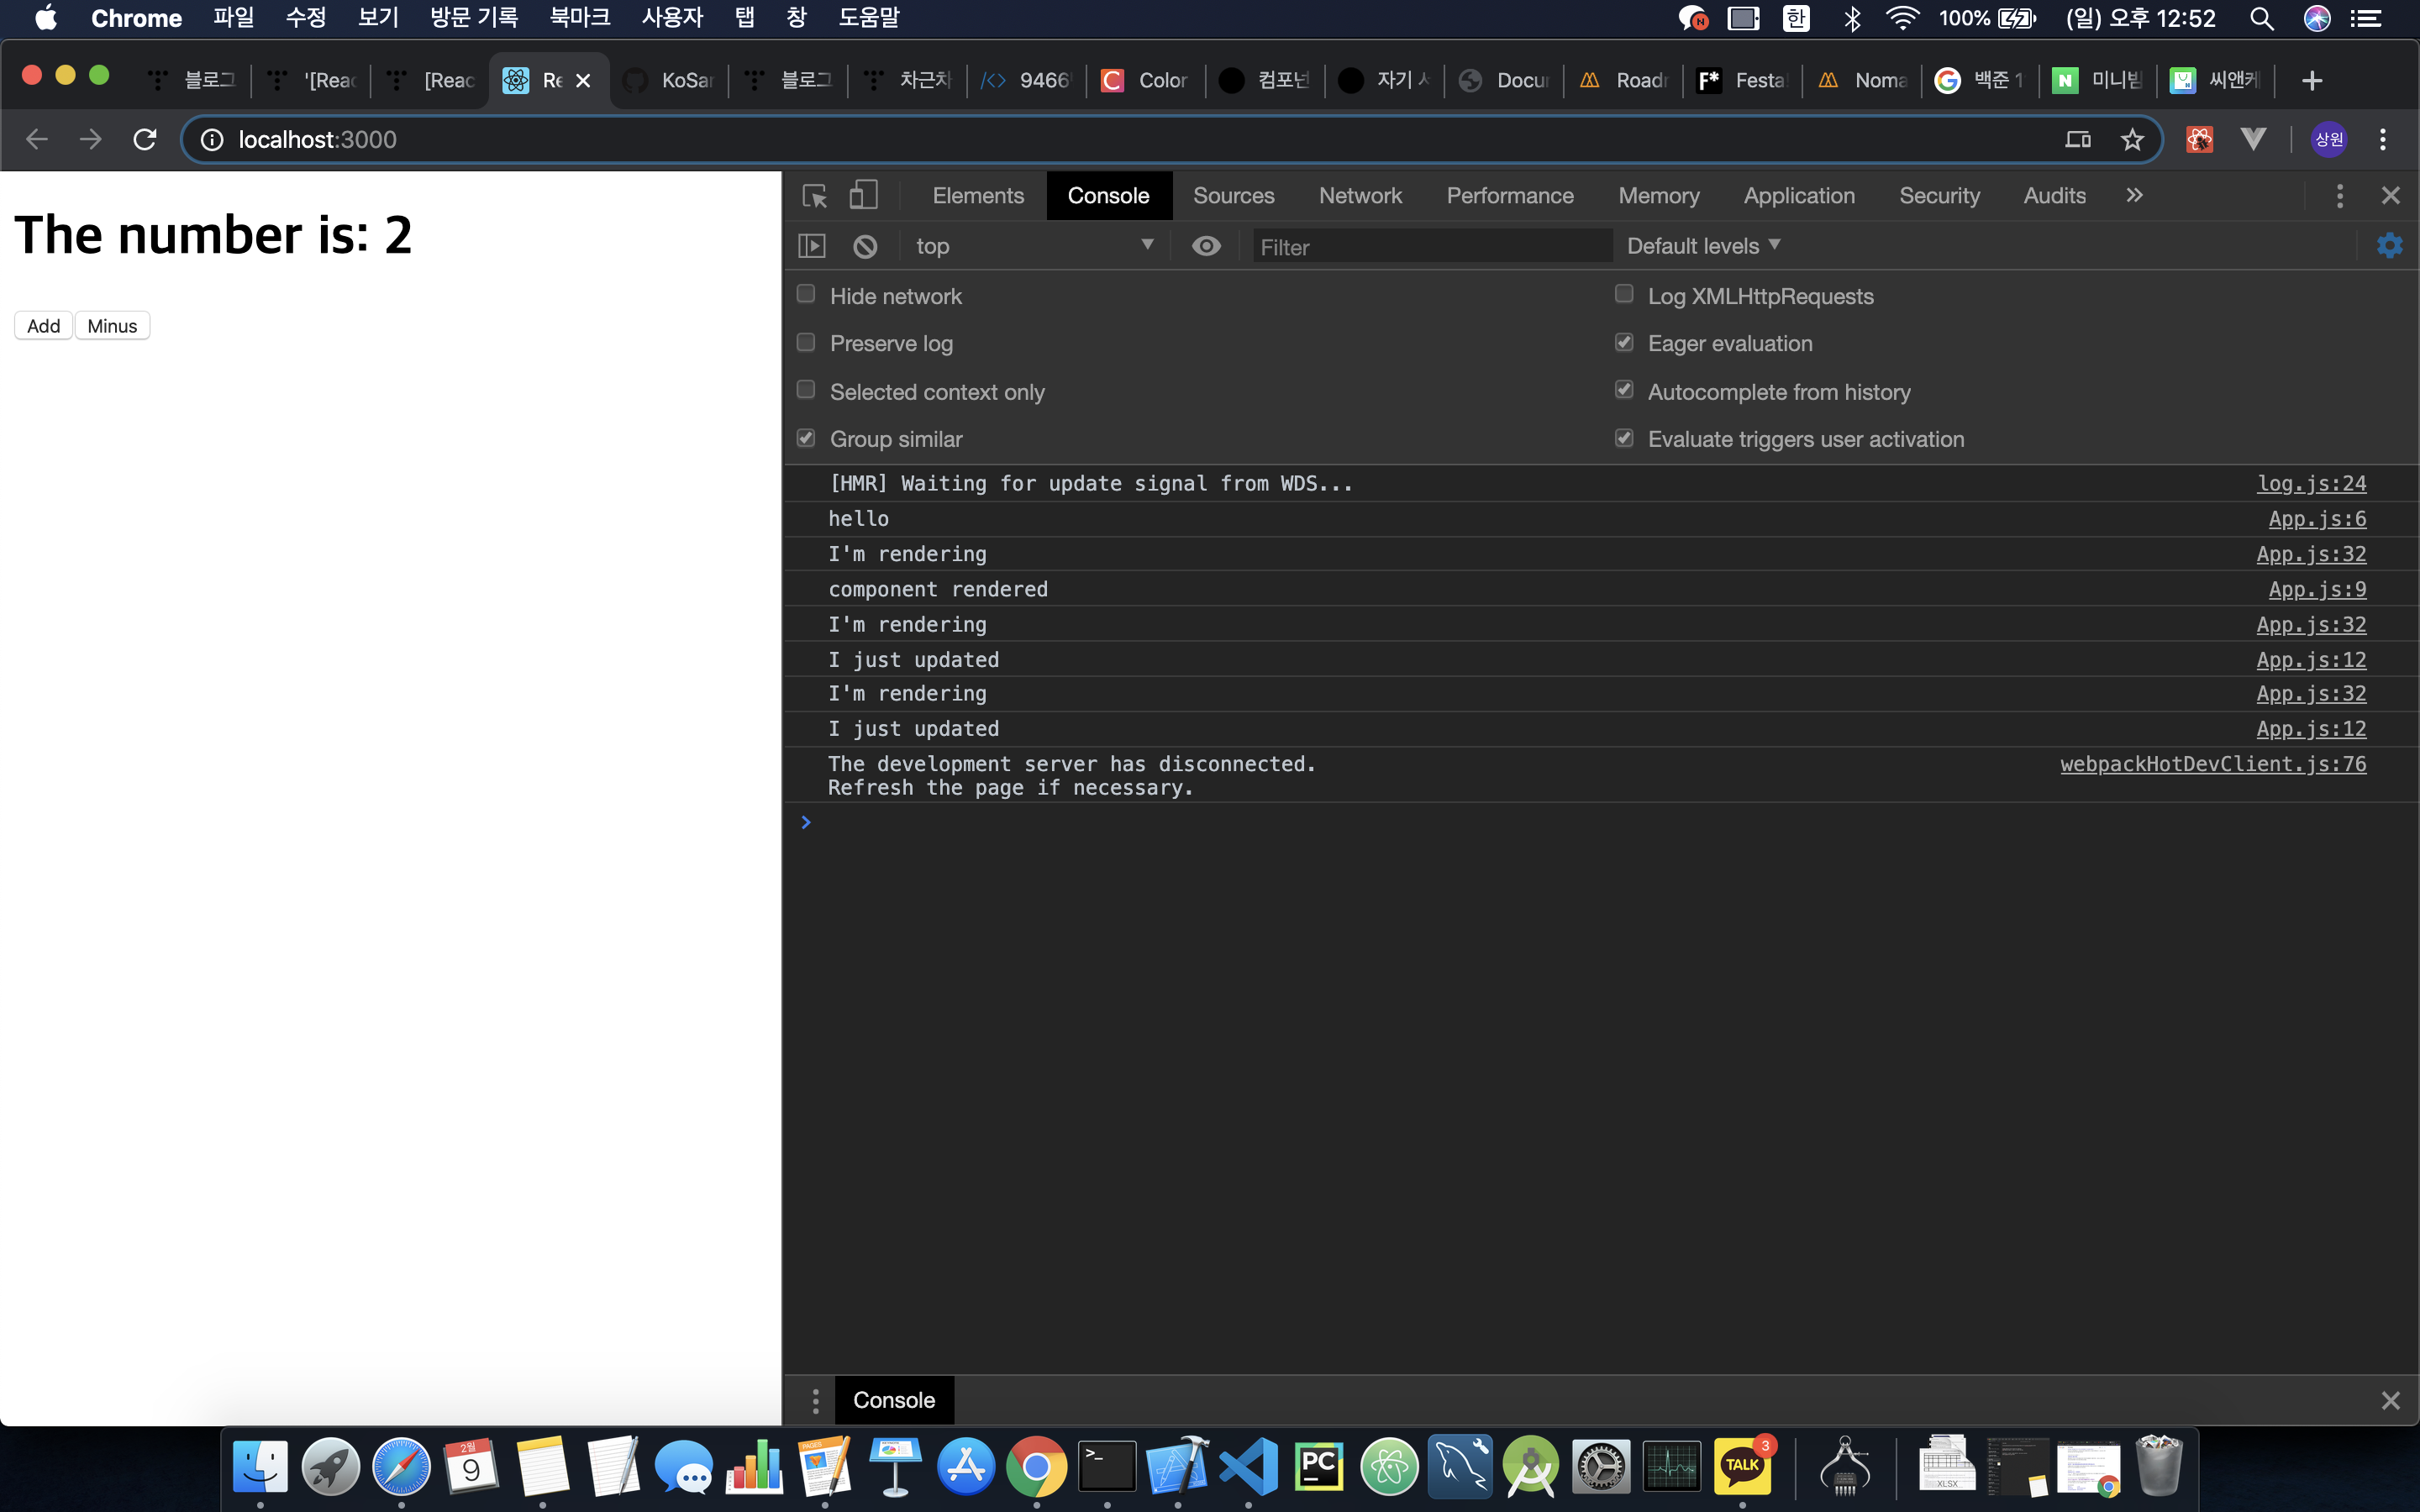The width and height of the screenshot is (2420, 1512).
Task: Select the inspect element picker icon
Action: 815,196
